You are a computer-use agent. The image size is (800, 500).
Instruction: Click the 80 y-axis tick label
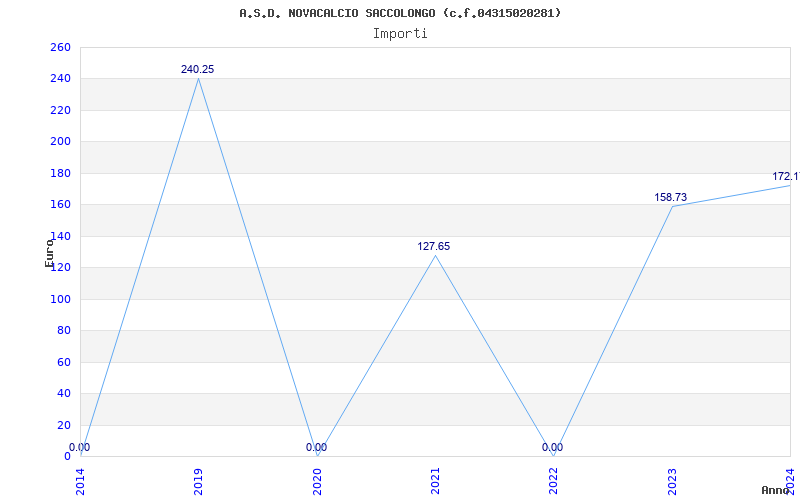63,331
